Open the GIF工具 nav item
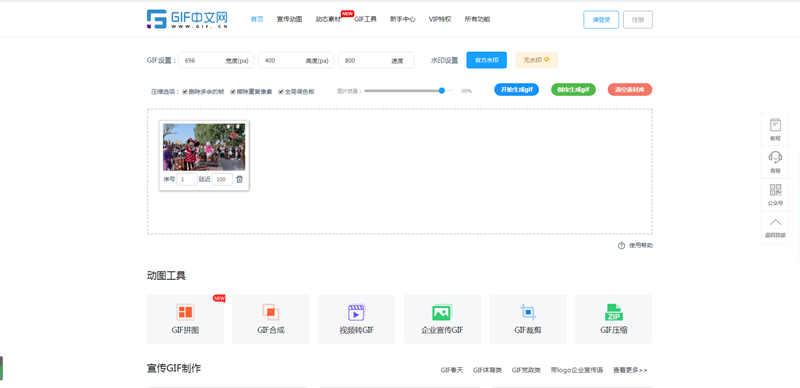 365,19
